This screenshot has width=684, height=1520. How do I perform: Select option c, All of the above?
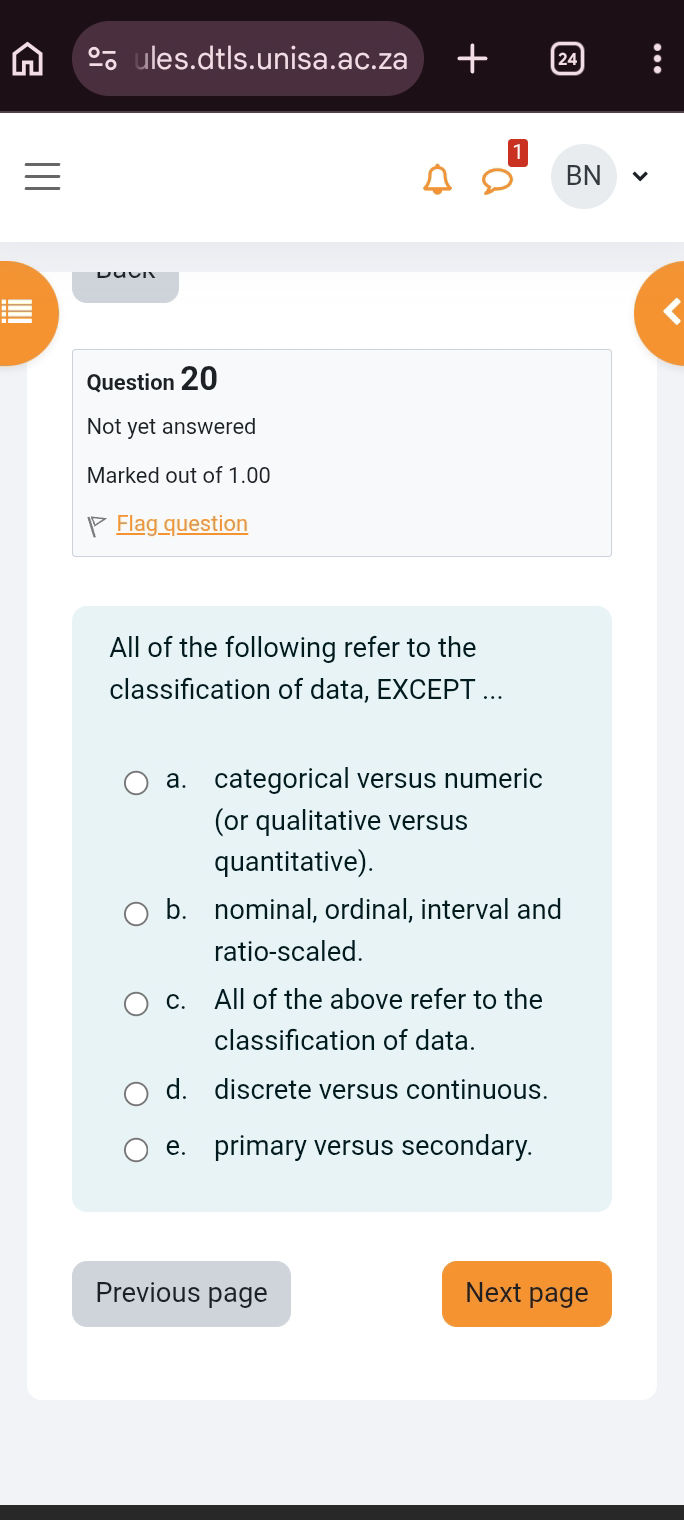point(136,1004)
